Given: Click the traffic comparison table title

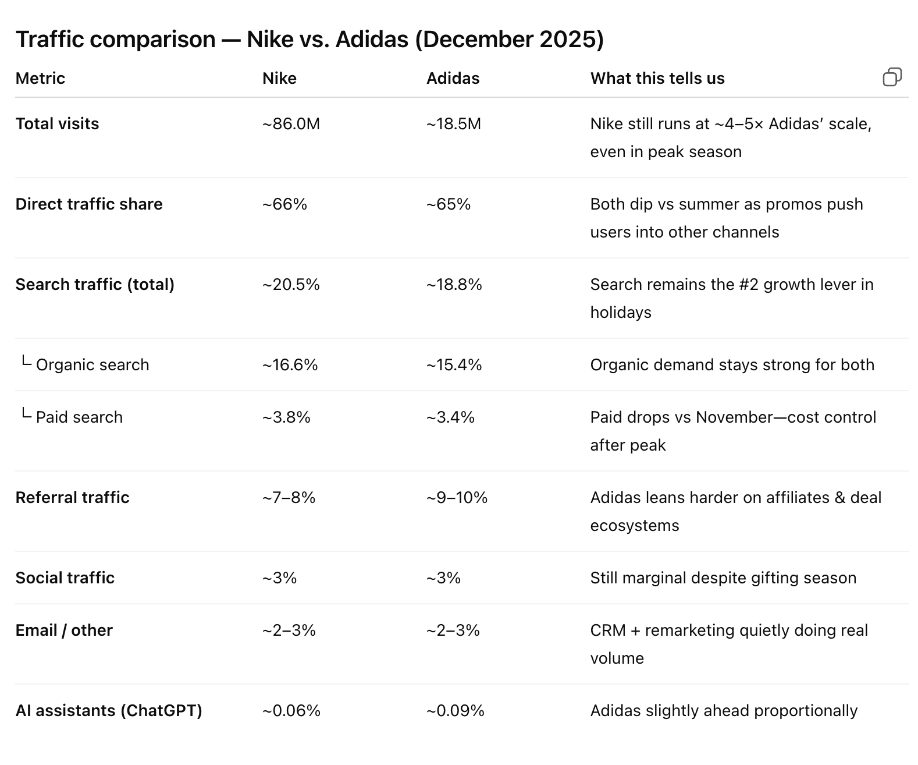Looking at the screenshot, I should pyautogui.click(x=309, y=39).
